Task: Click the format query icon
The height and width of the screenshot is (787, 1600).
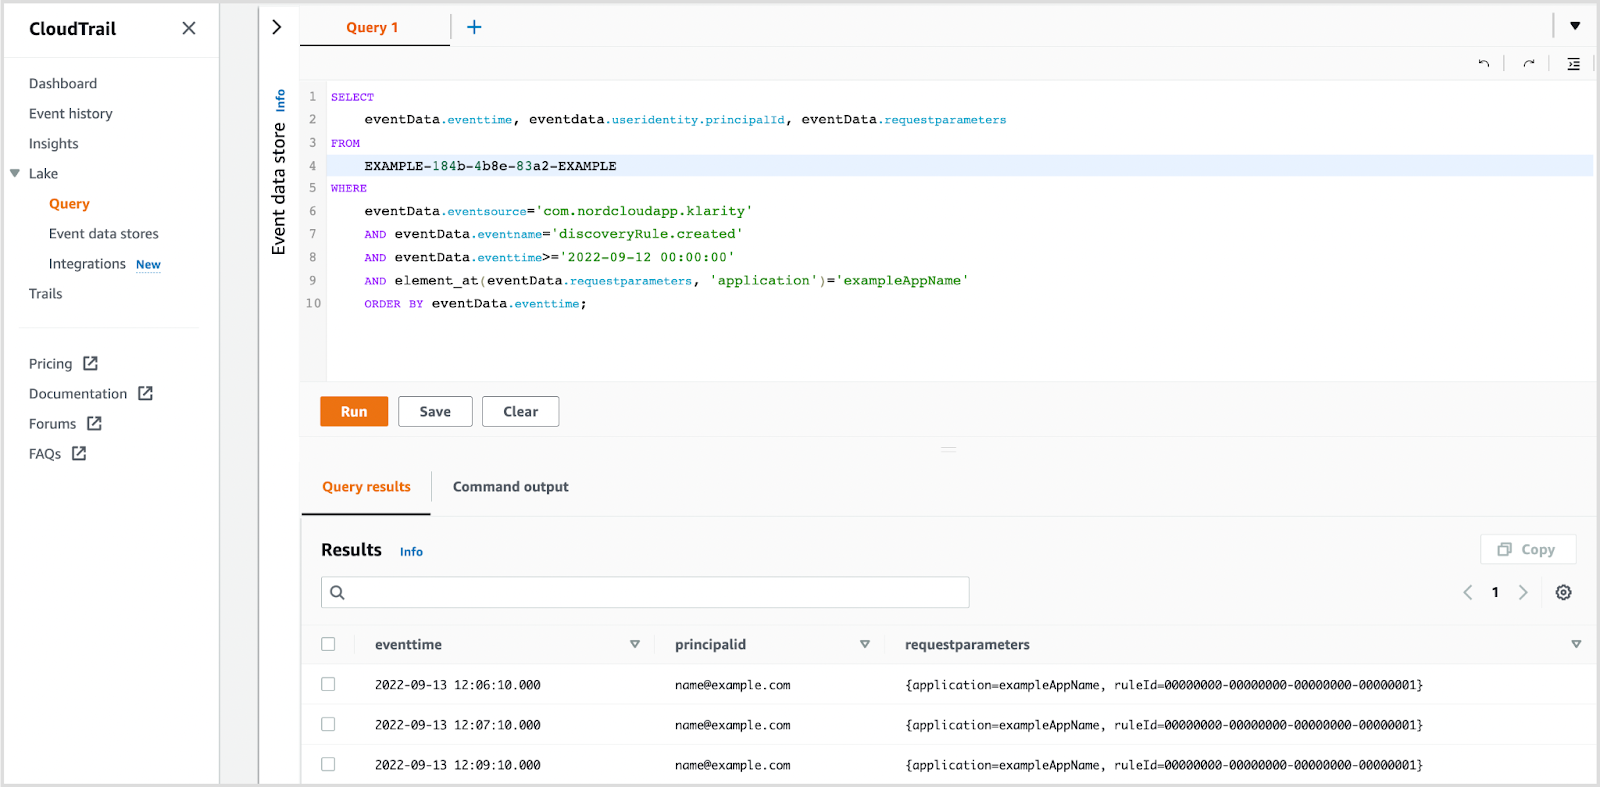Action: point(1573,64)
